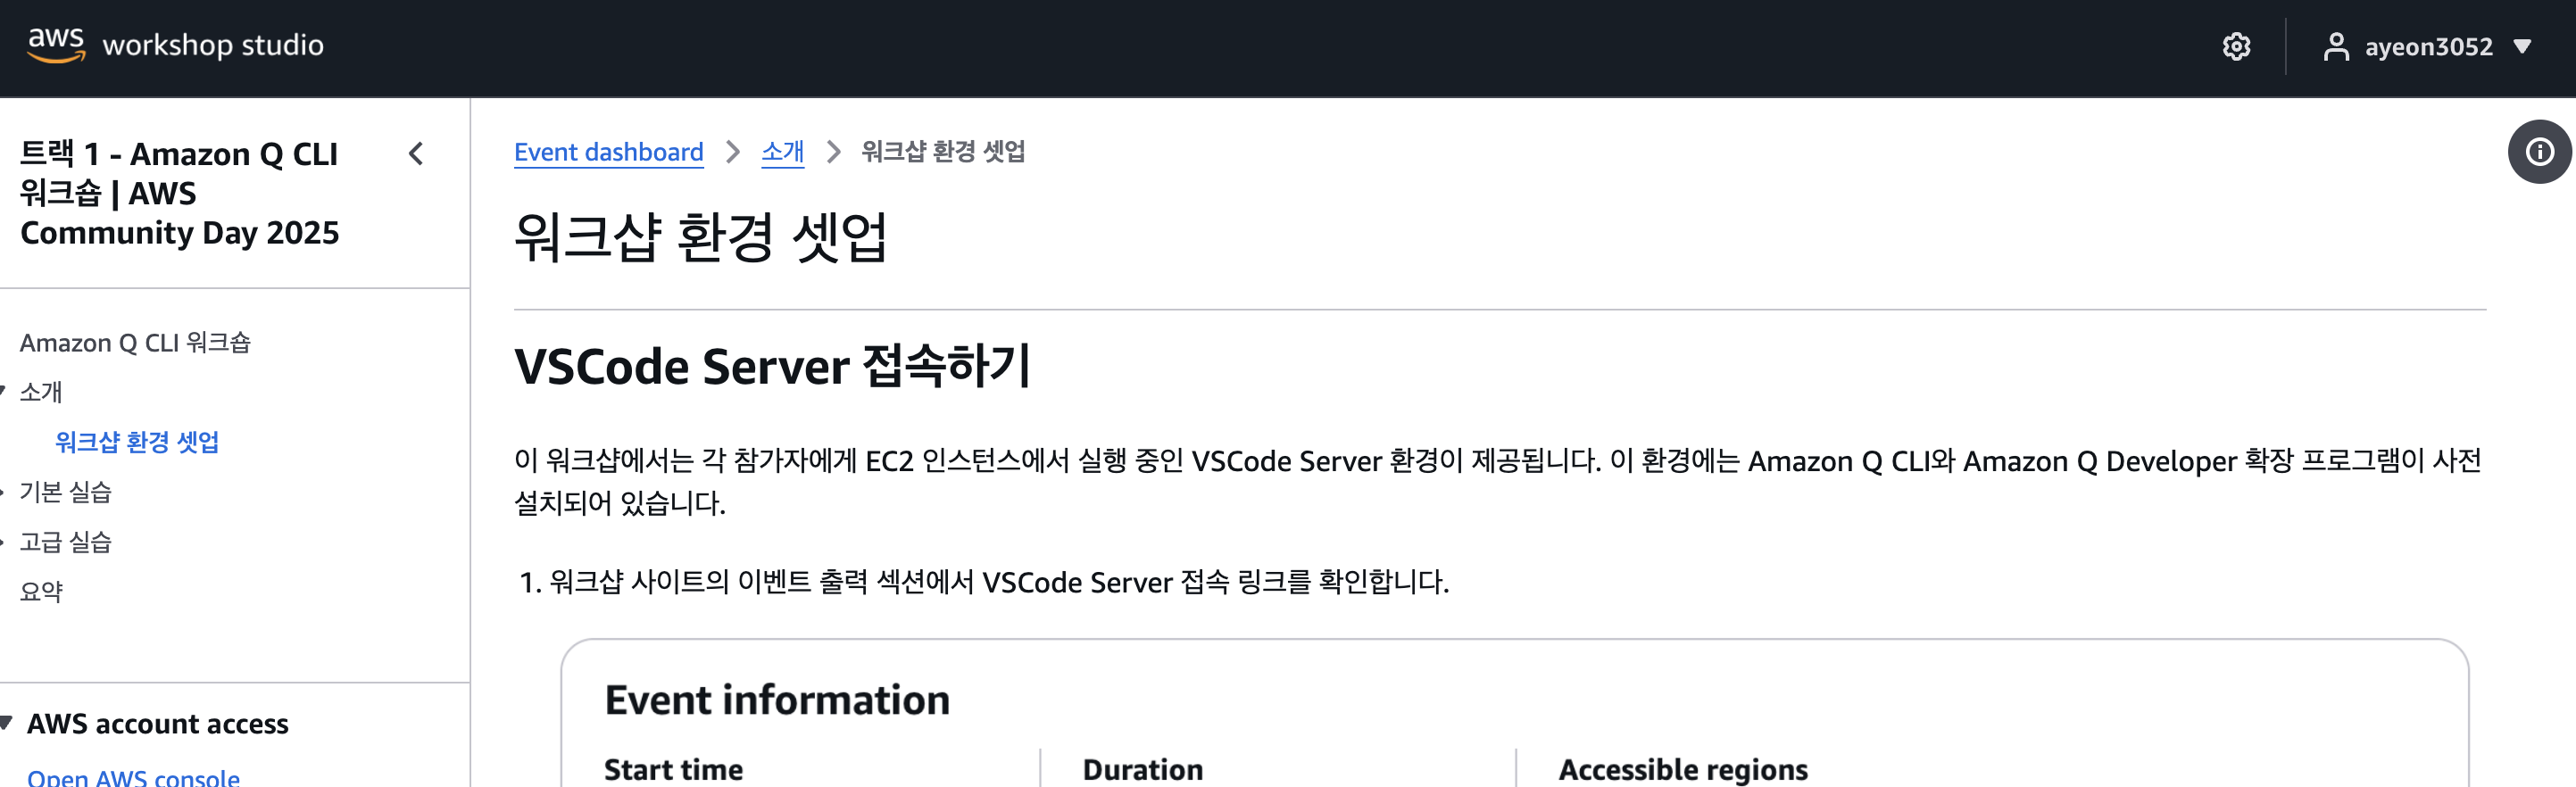Click the main 워크샵 환경 셋업 page title
This screenshot has height=787, width=2576.
700,237
